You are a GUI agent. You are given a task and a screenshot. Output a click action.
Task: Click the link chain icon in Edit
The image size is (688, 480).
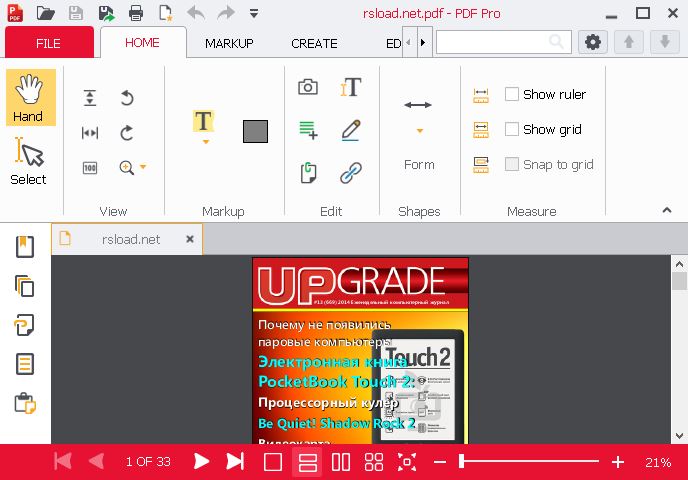click(x=350, y=173)
